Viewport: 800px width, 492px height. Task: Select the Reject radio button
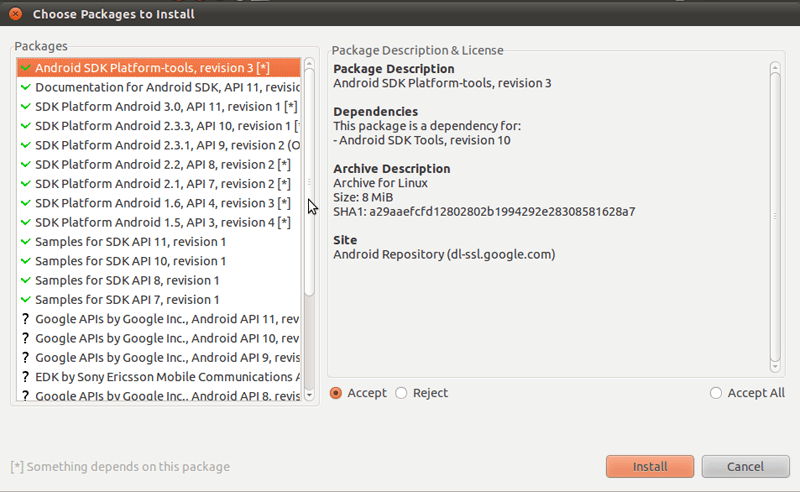[401, 393]
